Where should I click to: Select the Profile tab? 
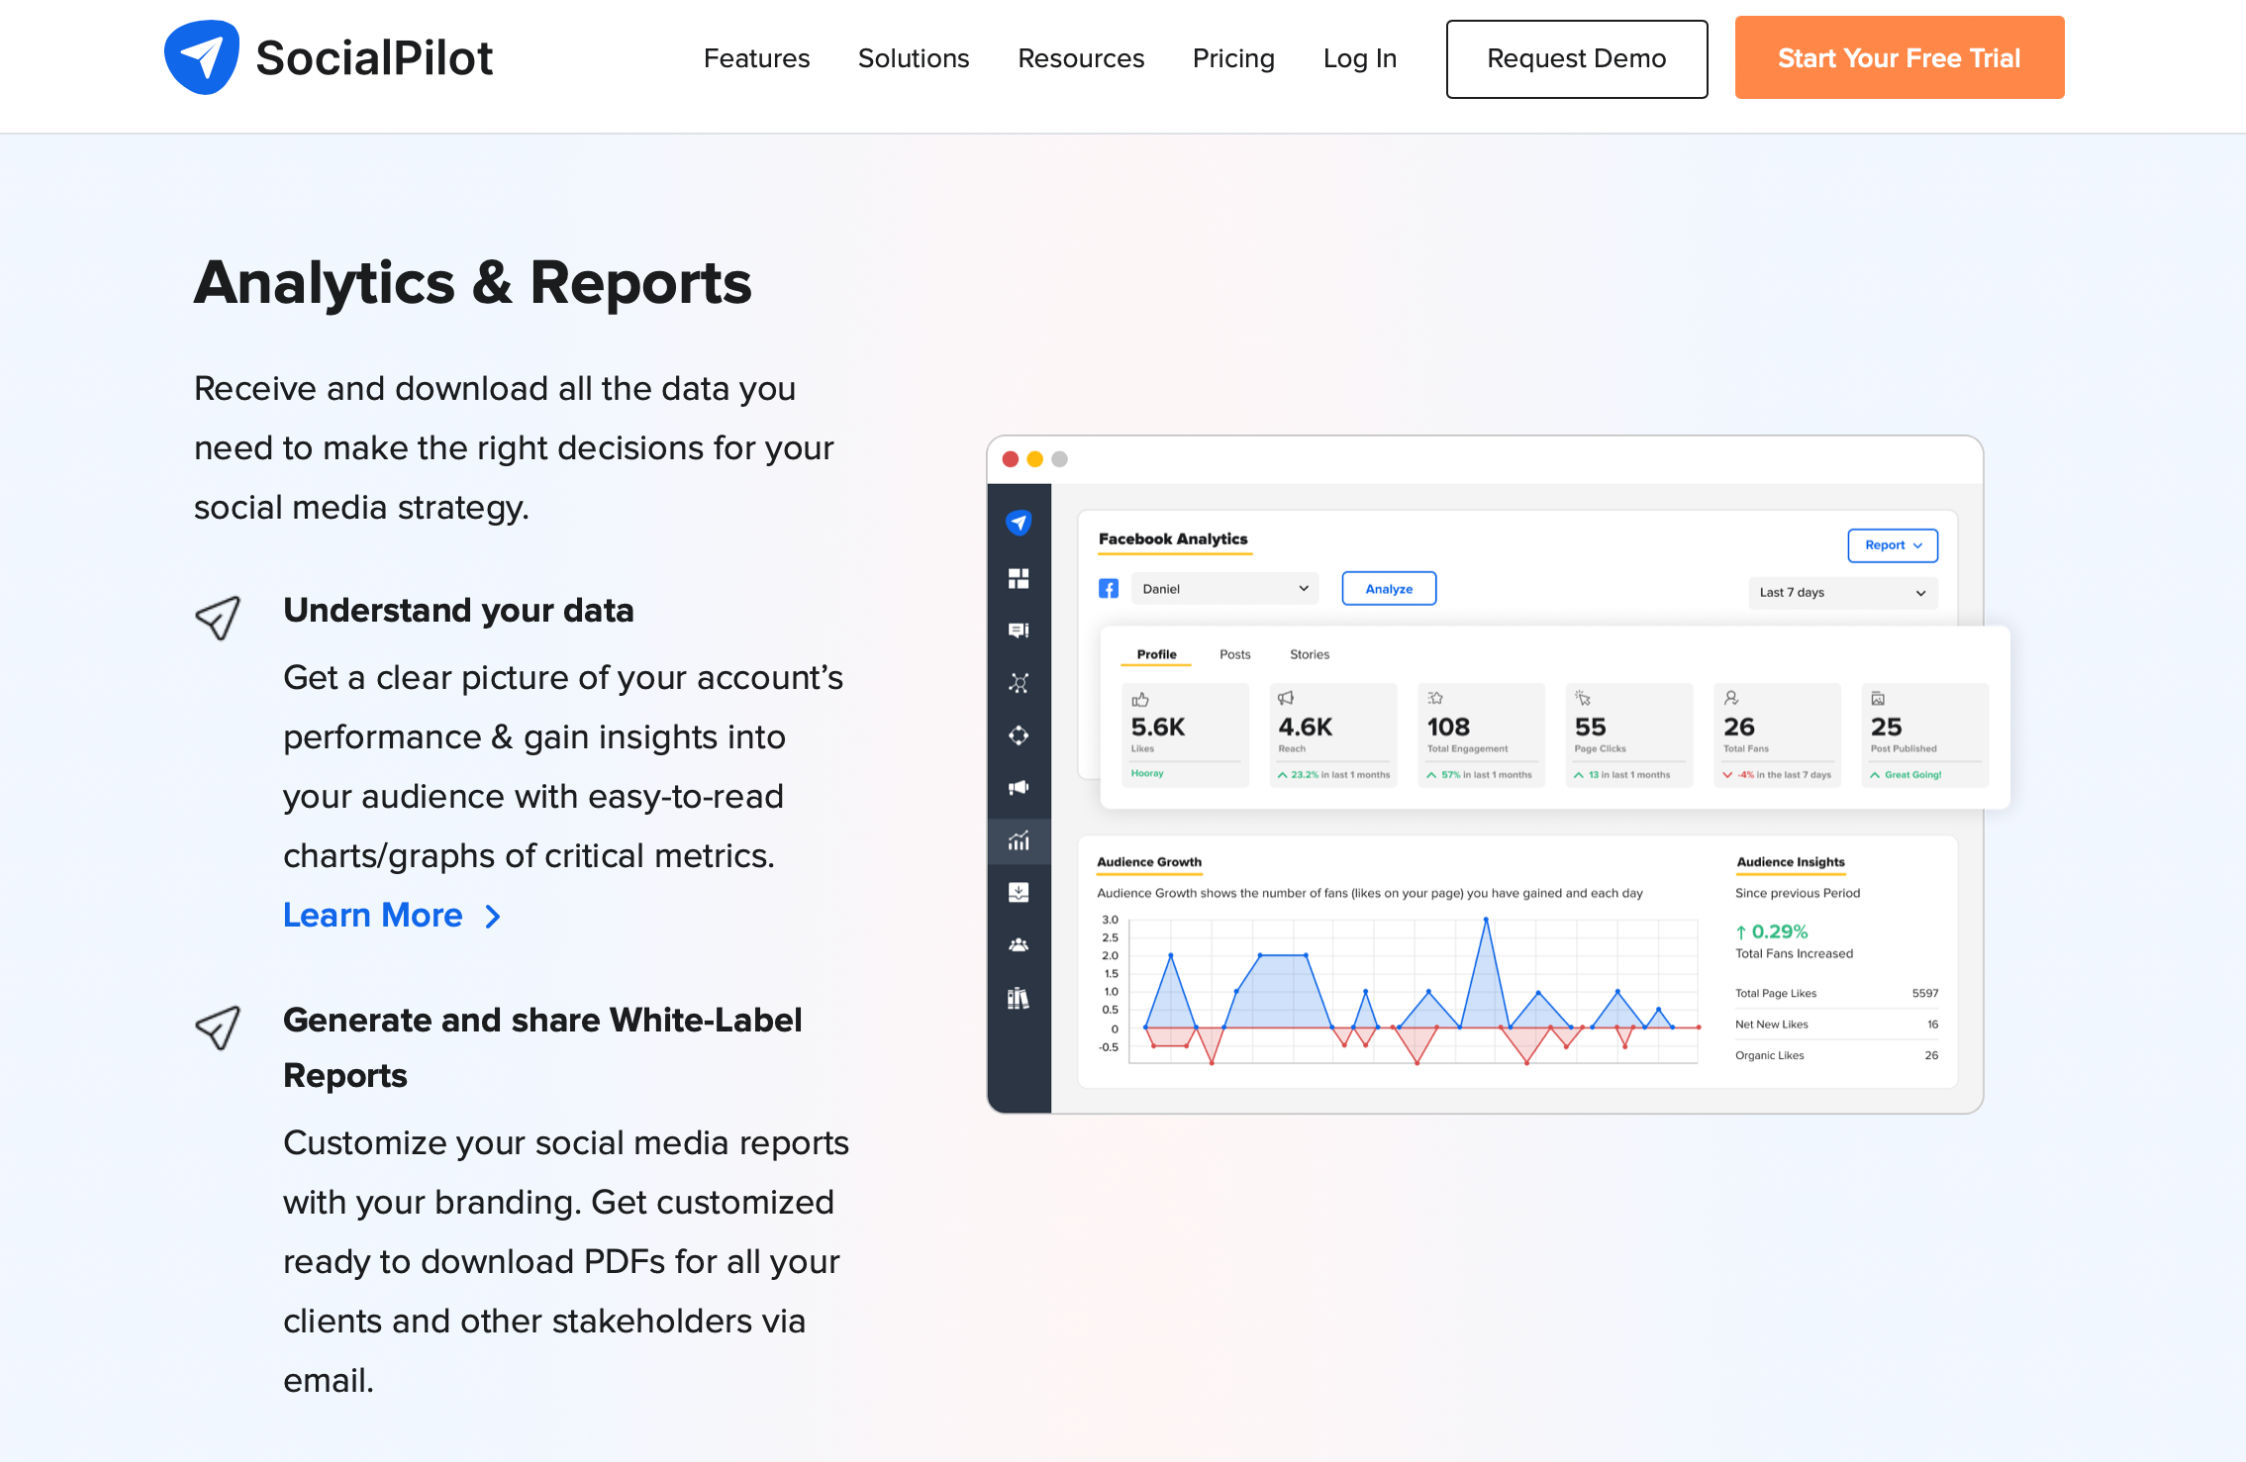pos(1156,654)
